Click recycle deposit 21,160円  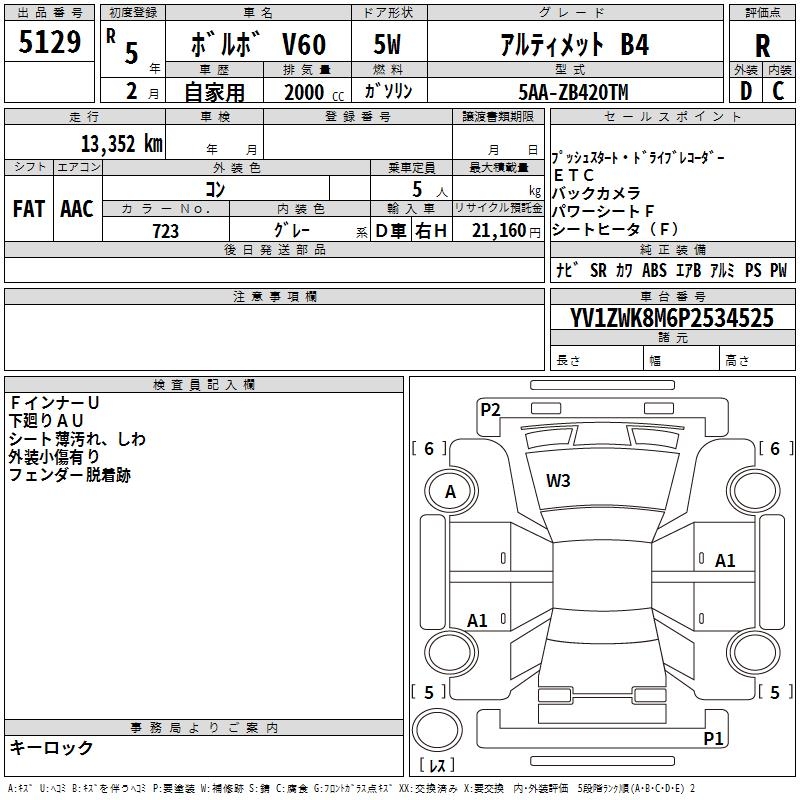click(x=506, y=231)
